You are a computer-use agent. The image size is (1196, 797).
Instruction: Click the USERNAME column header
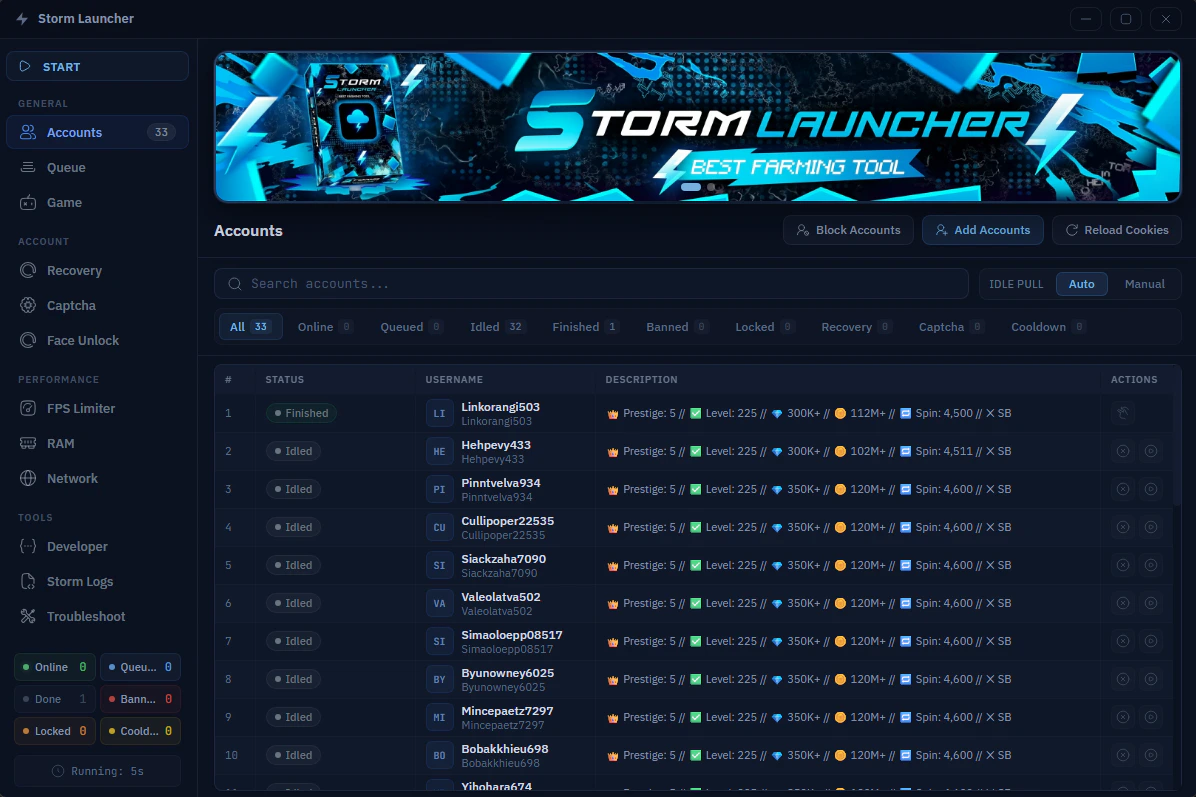click(x=454, y=379)
